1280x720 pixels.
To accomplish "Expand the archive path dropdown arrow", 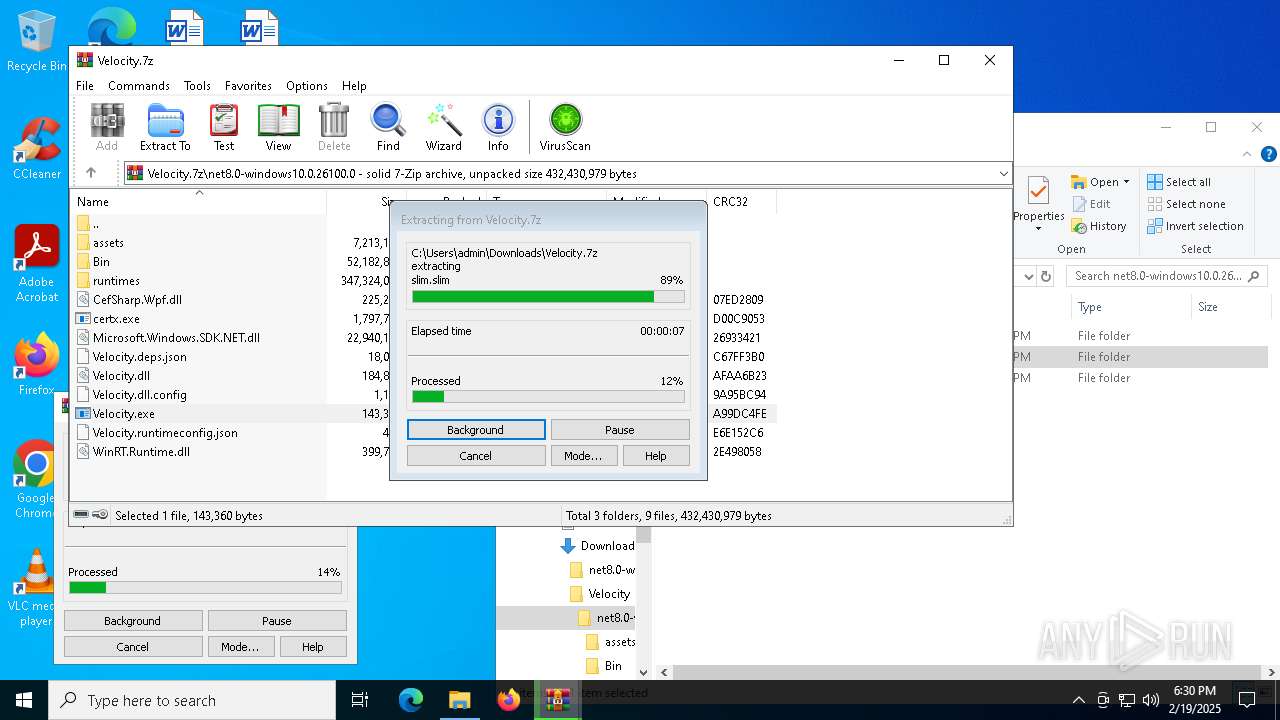I will point(1003,174).
